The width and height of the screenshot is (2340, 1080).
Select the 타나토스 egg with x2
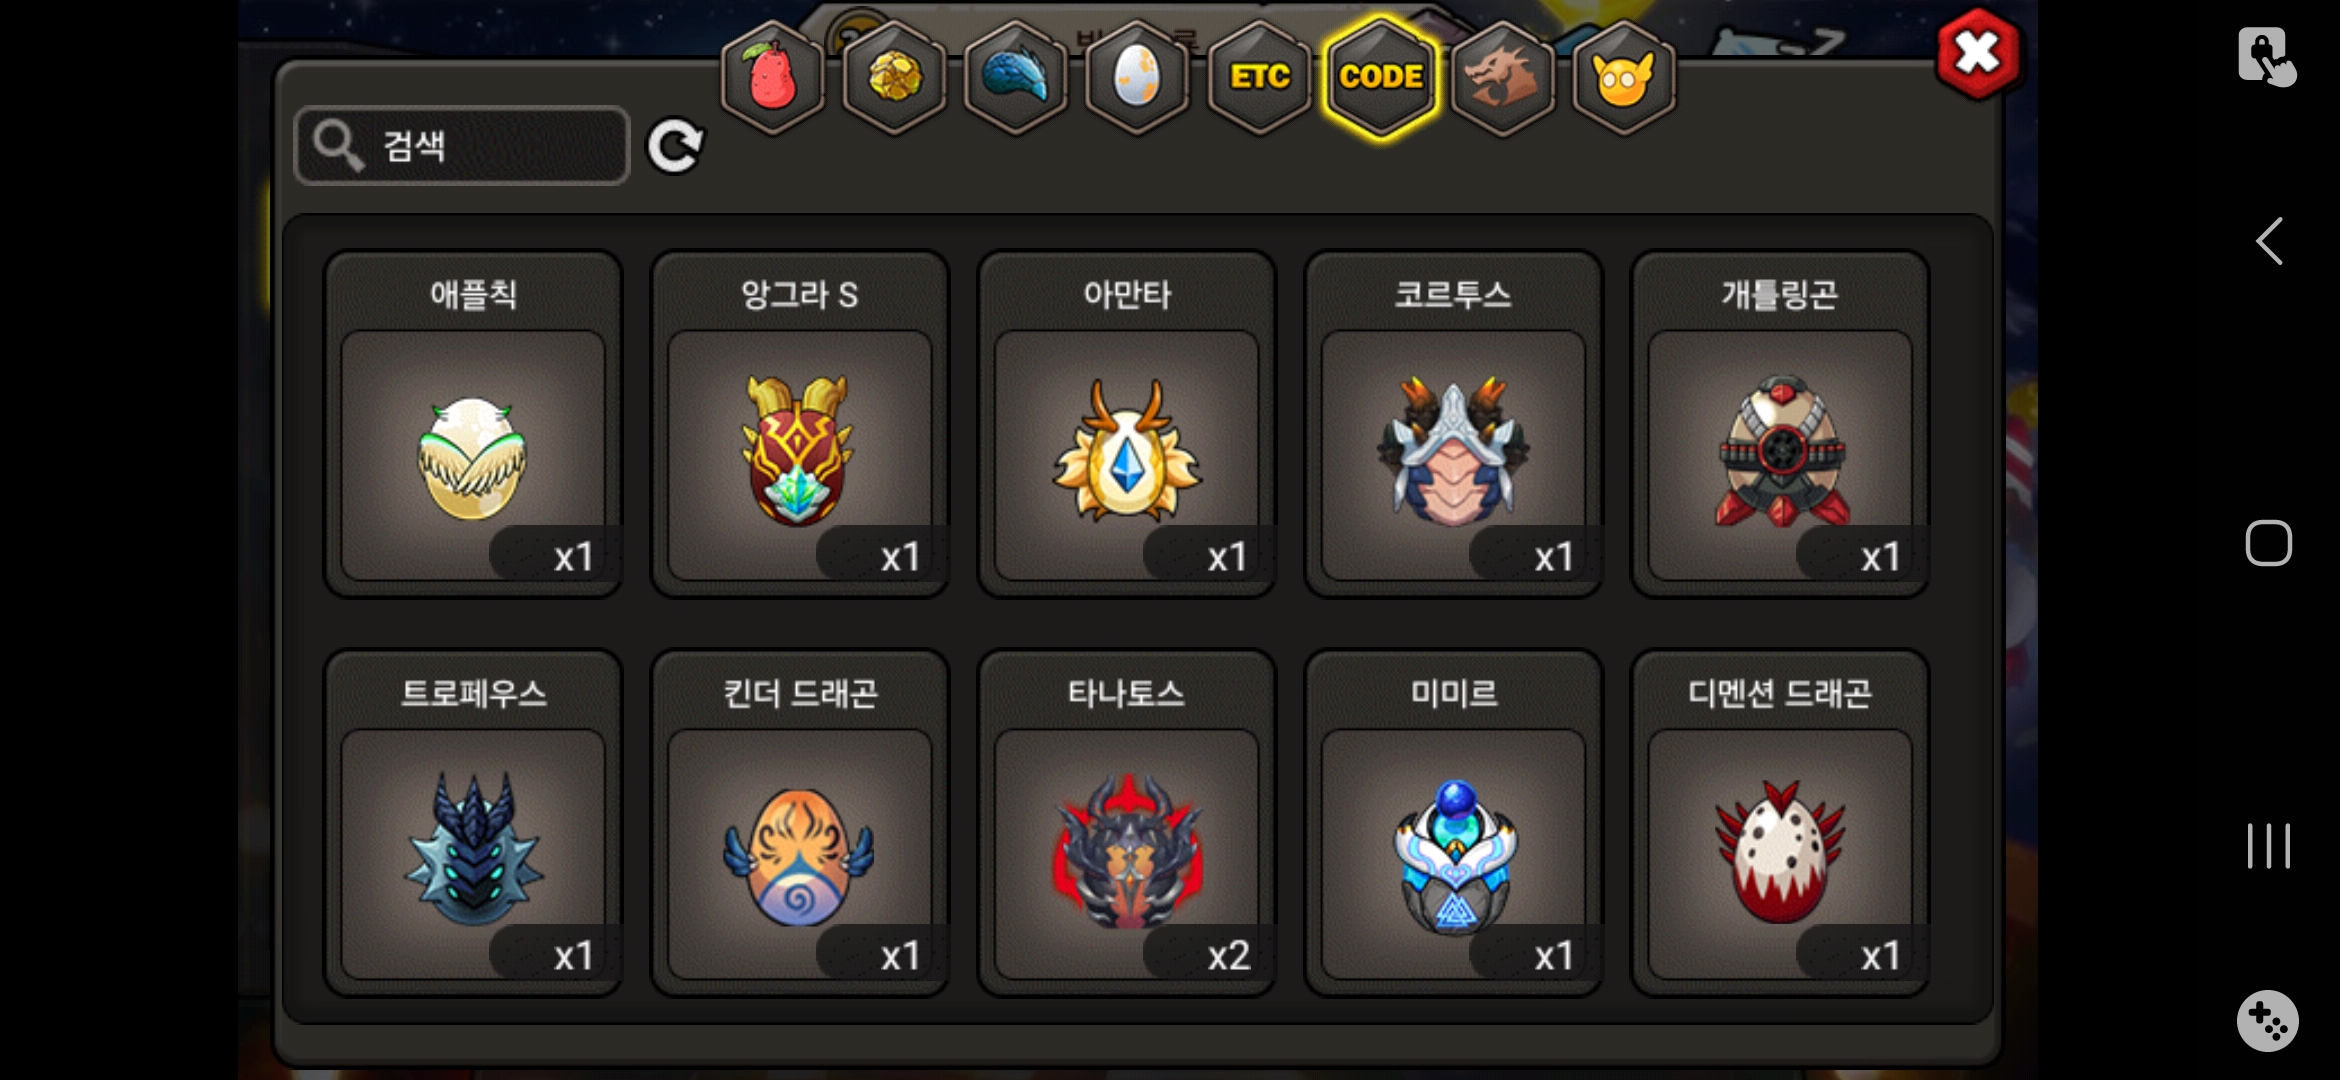pos(1127,823)
